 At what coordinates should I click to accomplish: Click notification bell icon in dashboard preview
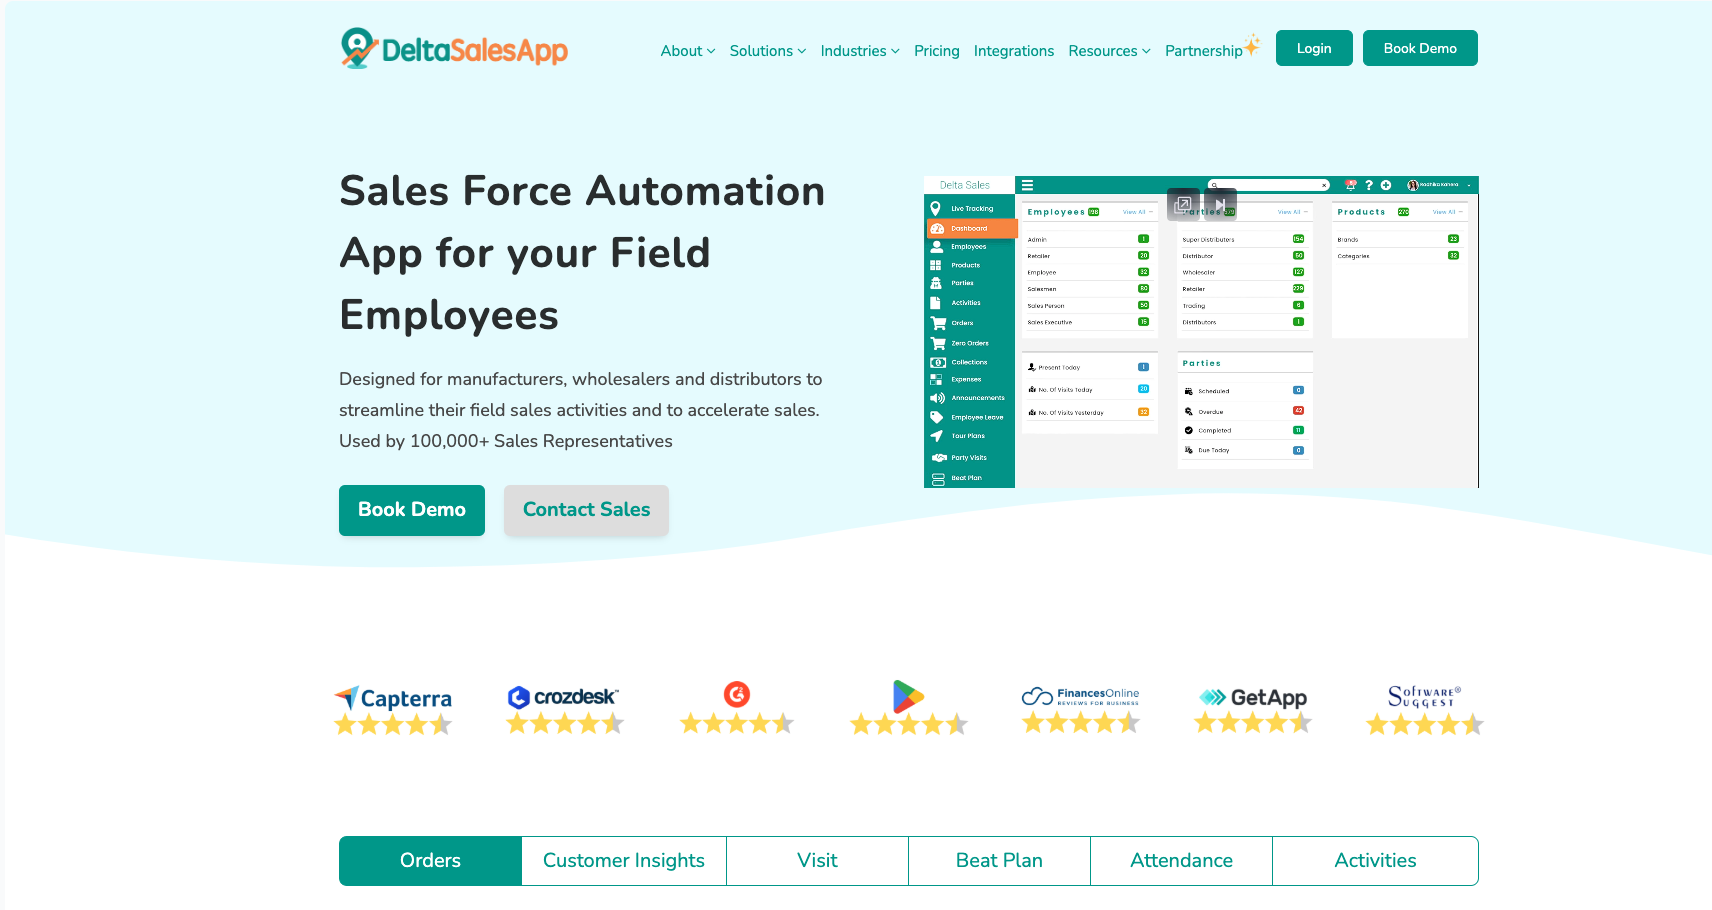(x=1351, y=185)
